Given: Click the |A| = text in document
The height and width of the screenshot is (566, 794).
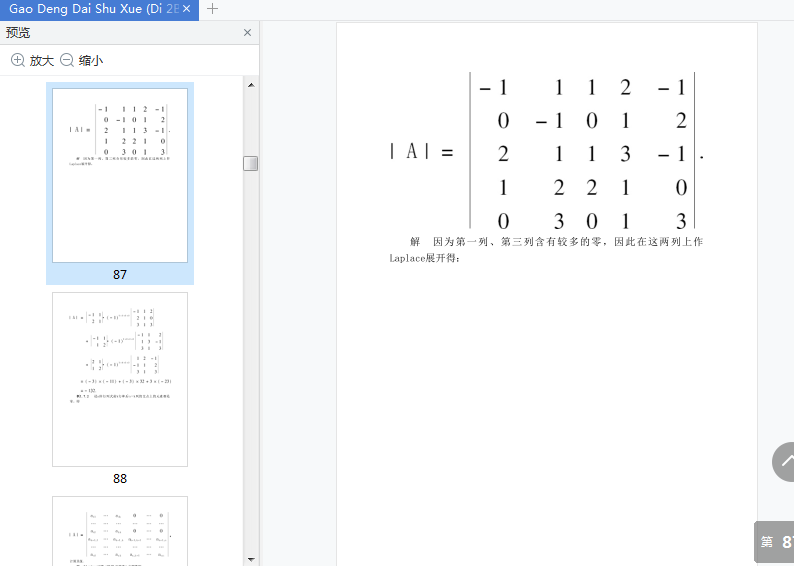Looking at the screenshot, I should pos(421,151).
